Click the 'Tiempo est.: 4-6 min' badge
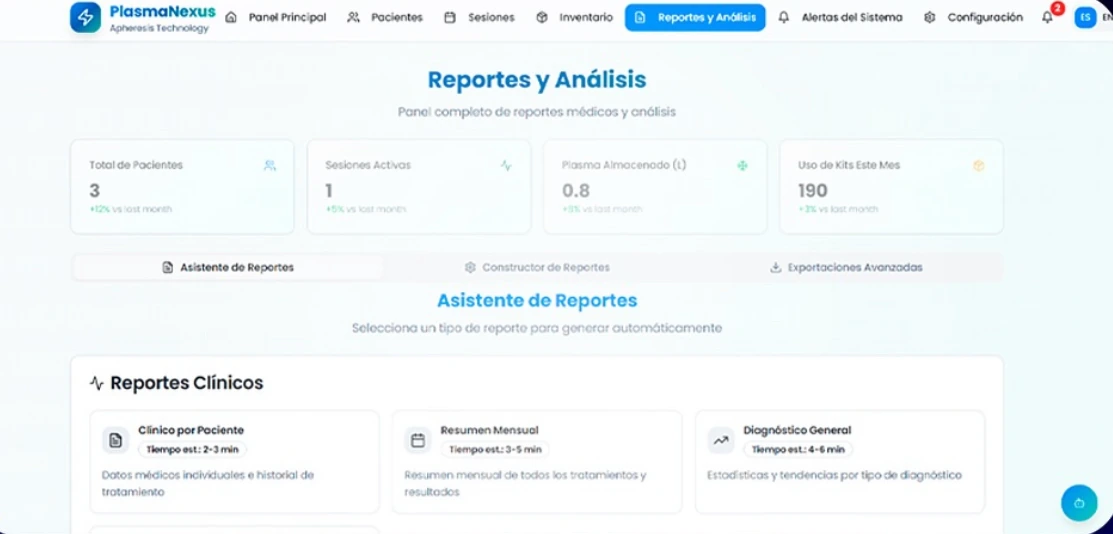Screen dimensions: 1113x534 point(799,449)
